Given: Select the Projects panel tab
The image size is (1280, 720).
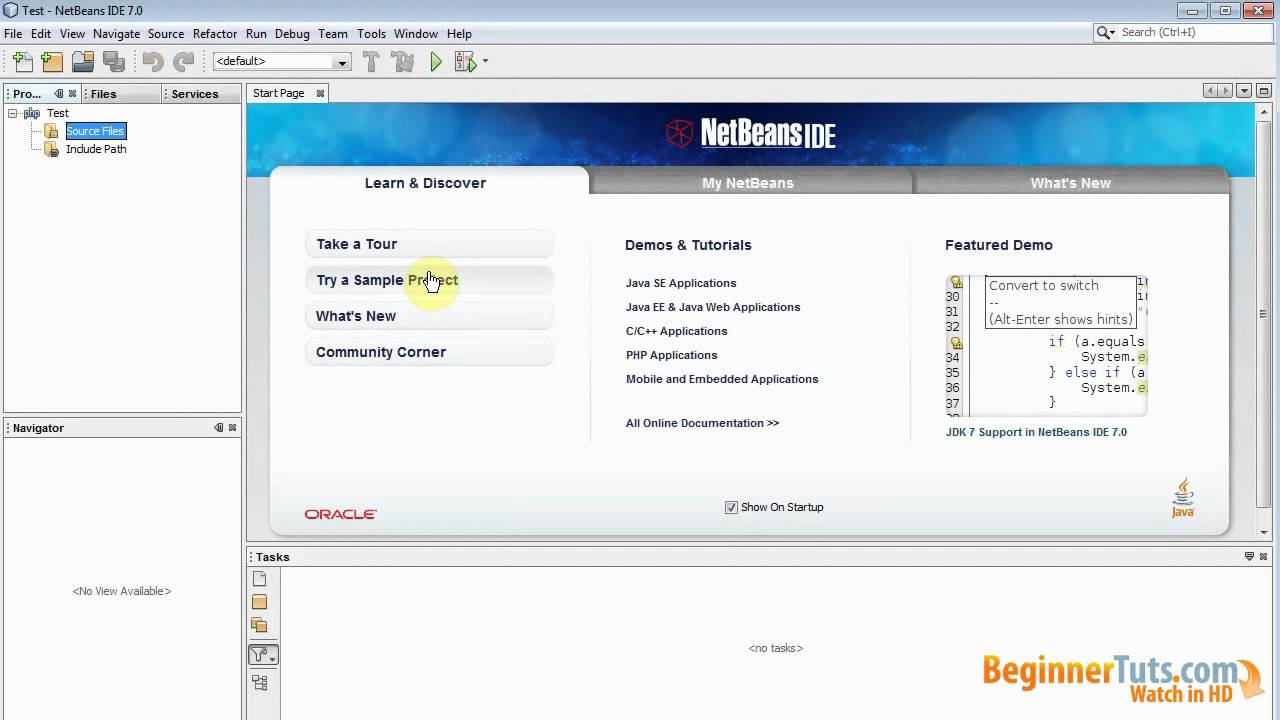Looking at the screenshot, I should (27, 94).
